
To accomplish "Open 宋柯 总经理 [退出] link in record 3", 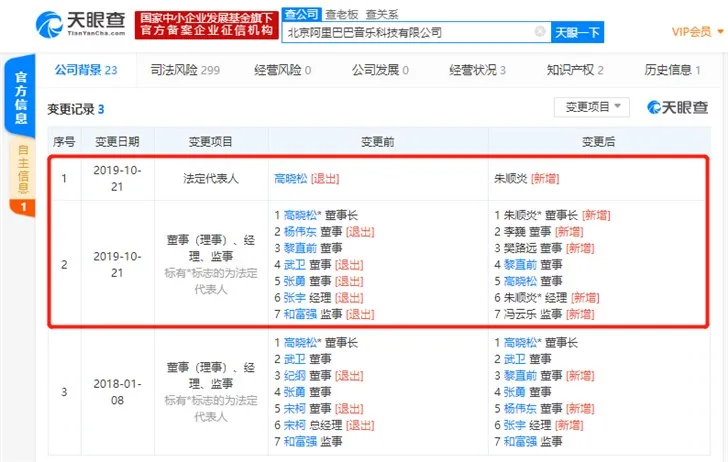I will (294, 425).
